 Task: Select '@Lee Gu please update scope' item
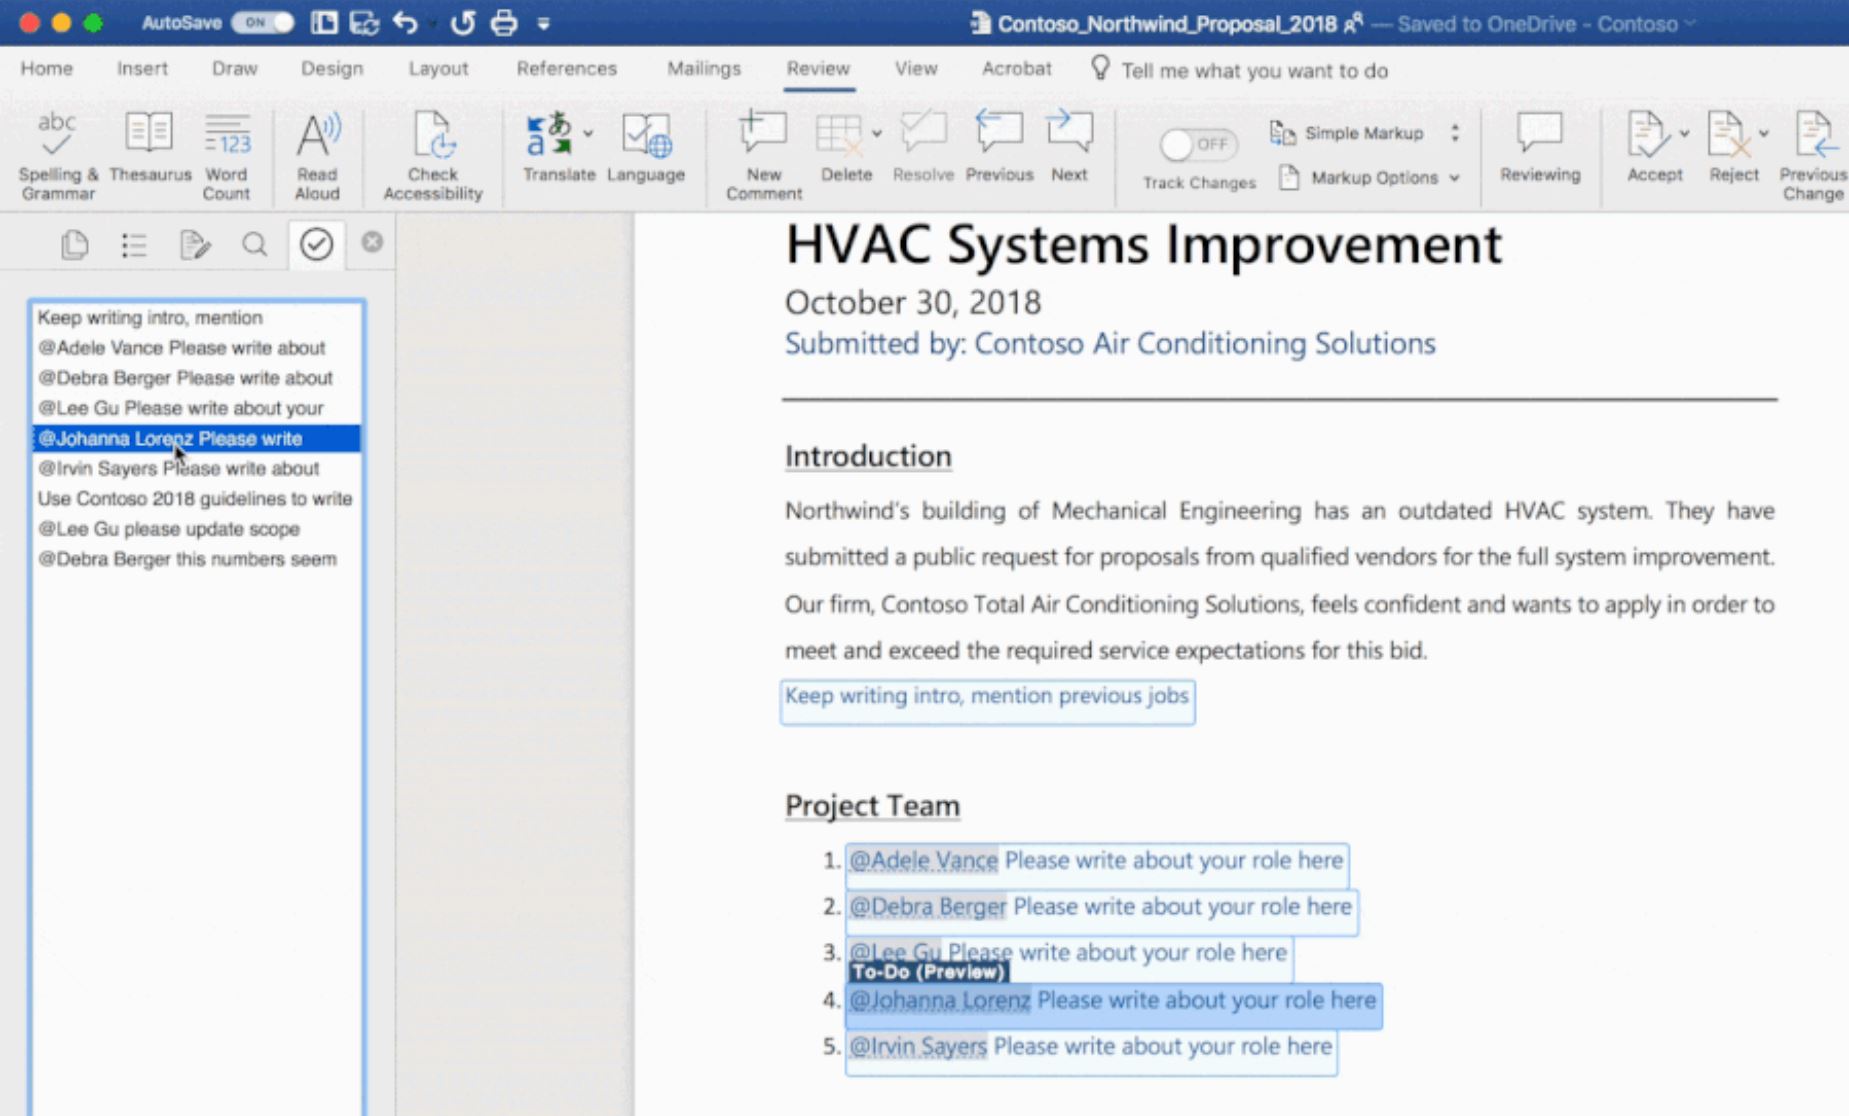[196, 528]
